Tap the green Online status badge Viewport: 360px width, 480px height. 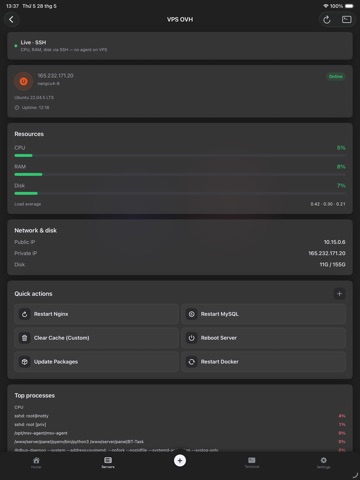(335, 76)
